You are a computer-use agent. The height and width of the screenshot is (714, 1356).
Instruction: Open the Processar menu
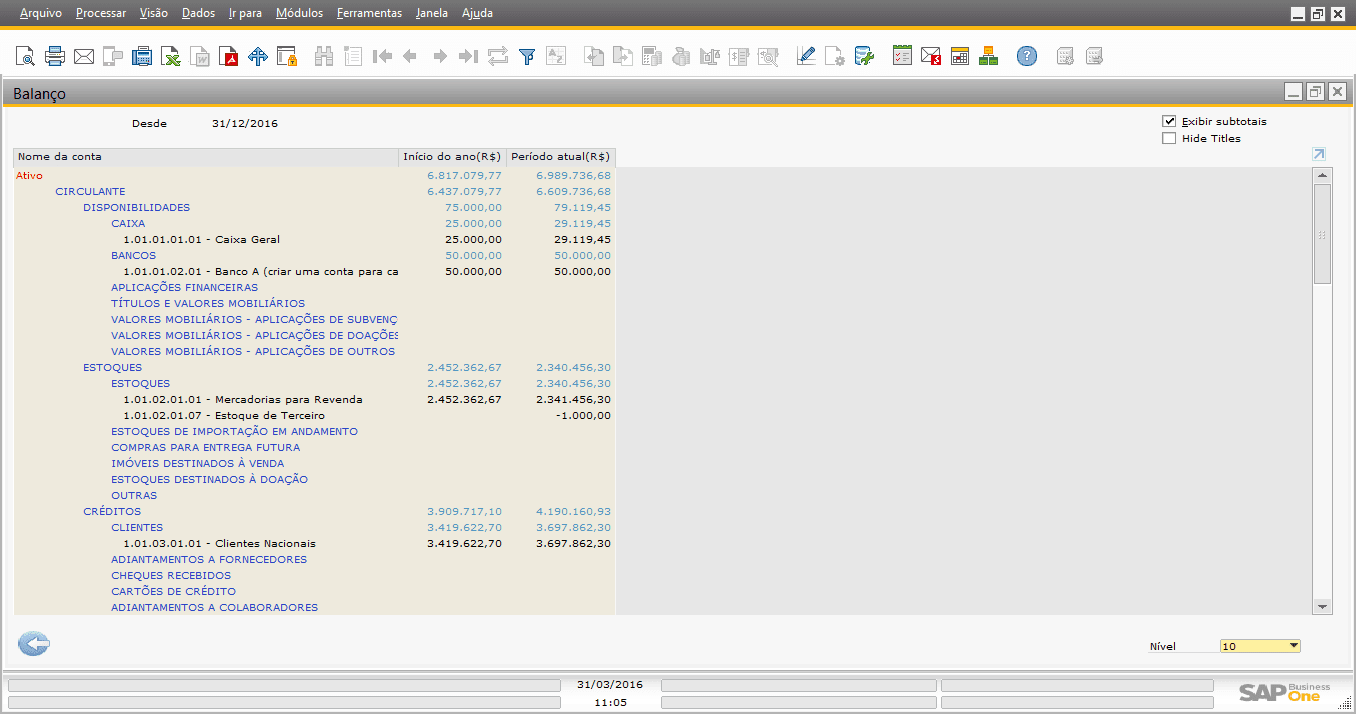(x=101, y=13)
